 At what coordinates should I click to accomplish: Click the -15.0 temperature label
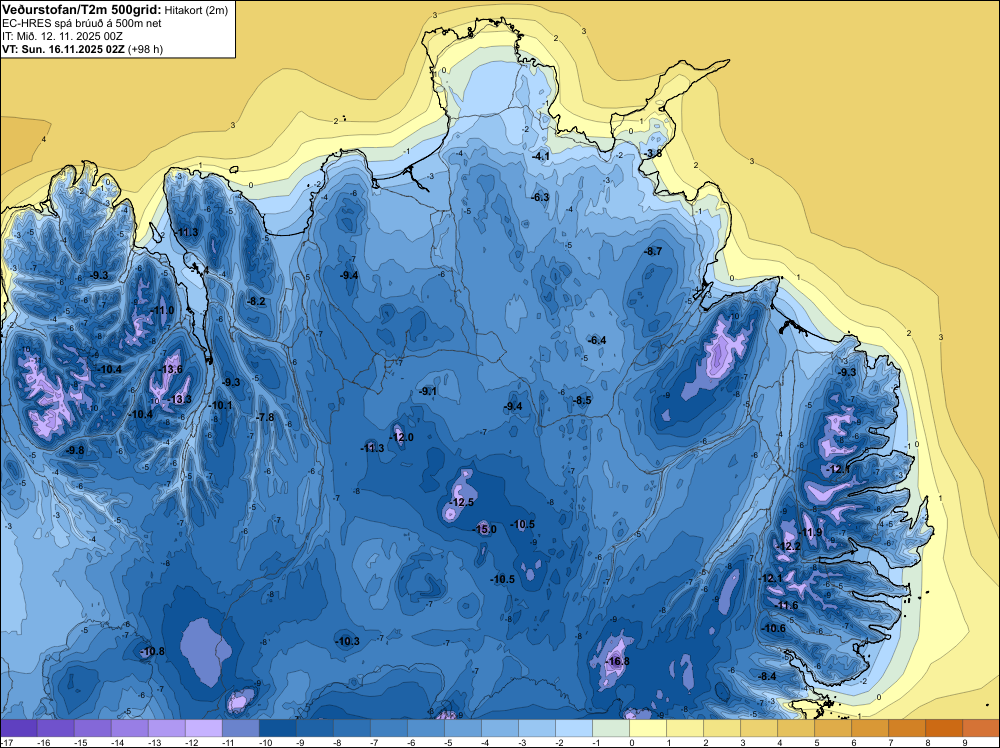coord(484,529)
